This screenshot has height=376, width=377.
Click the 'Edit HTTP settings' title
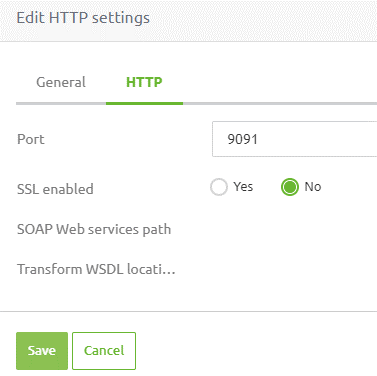83,18
